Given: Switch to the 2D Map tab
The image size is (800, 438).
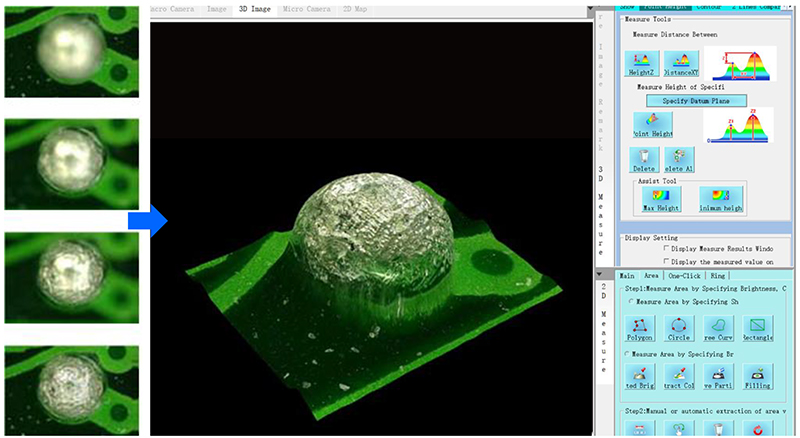Looking at the screenshot, I should [x=355, y=9].
